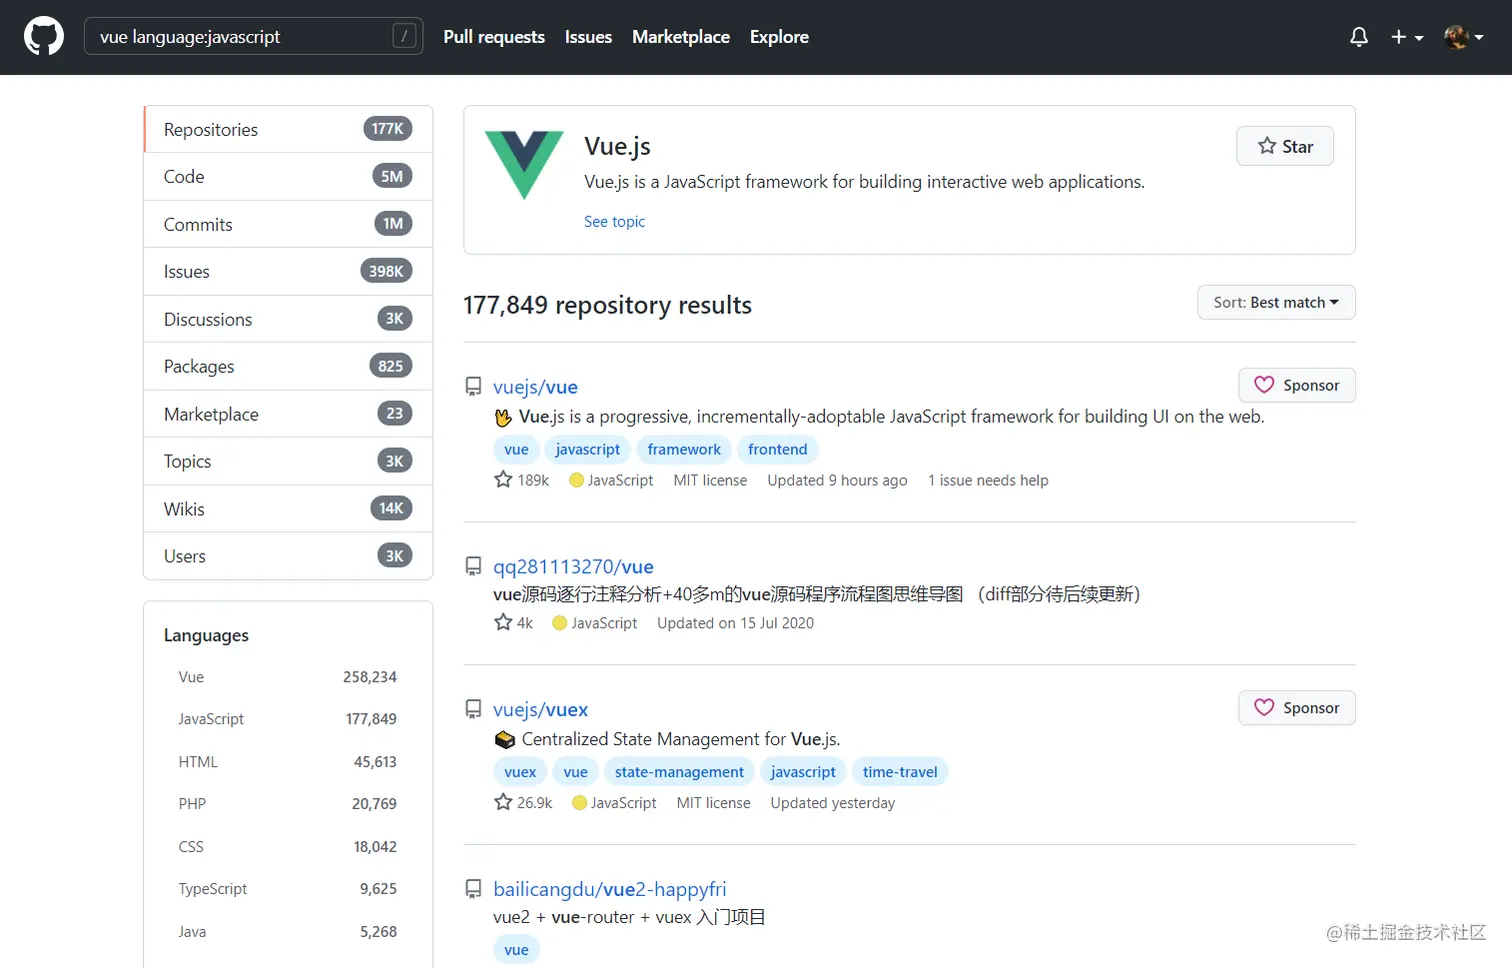Screen dimensions: 1512x968
Task: Select the Discussions results filter
Action: (288, 319)
